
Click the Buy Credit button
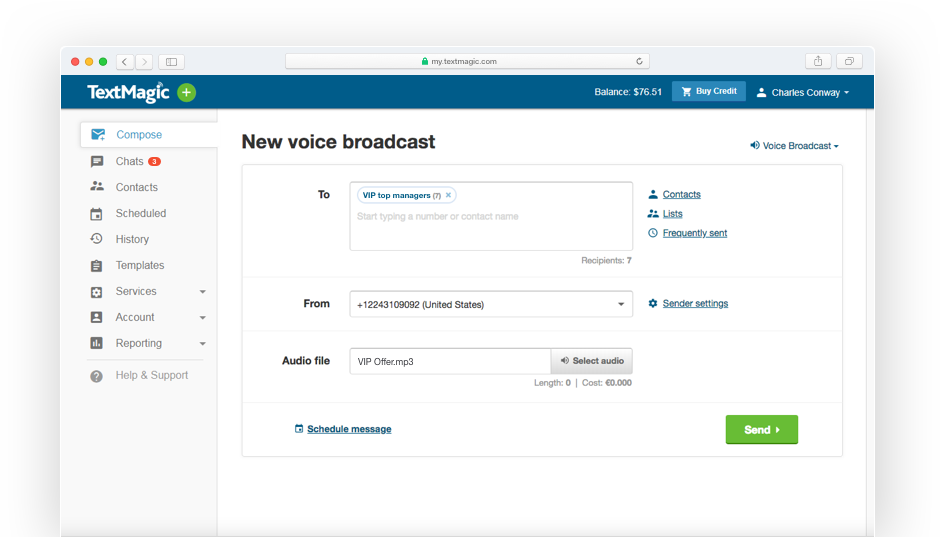(709, 91)
